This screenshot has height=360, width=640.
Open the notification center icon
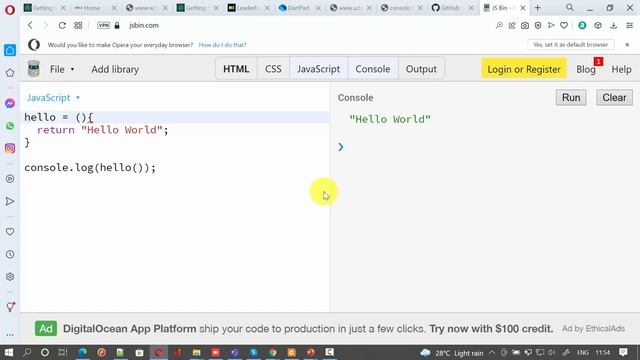(x=623, y=352)
